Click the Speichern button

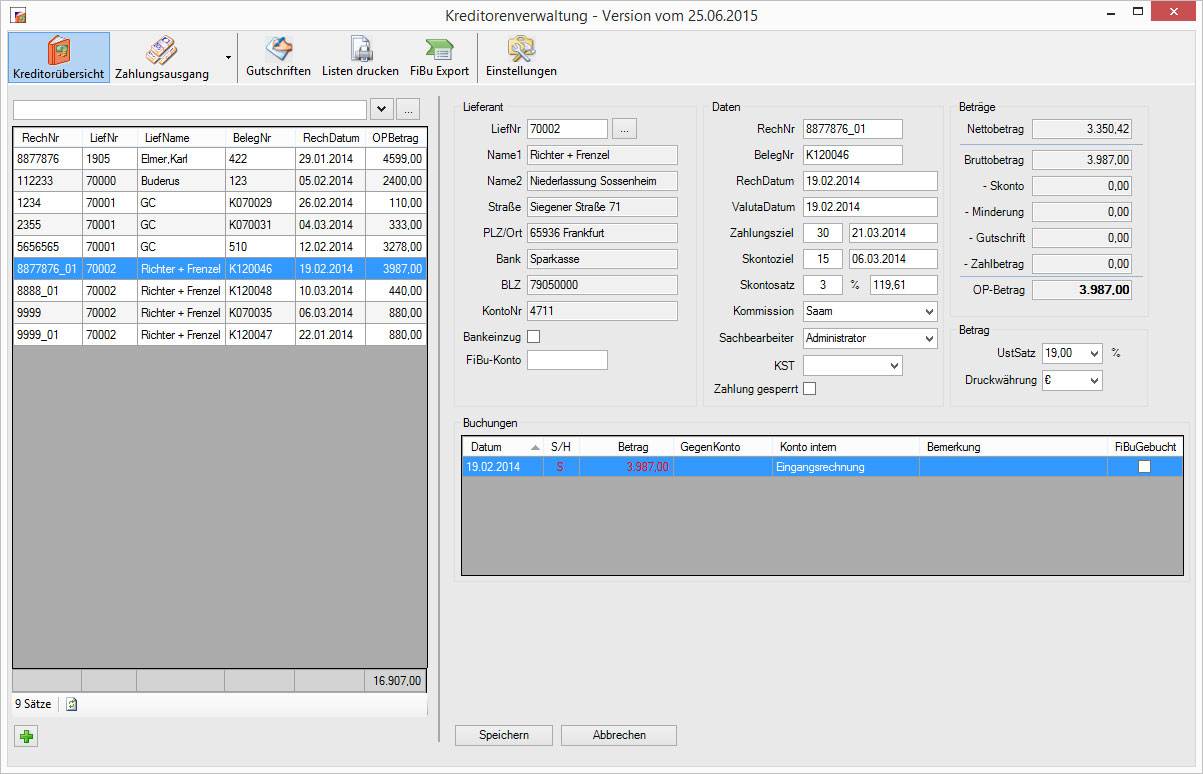[x=504, y=735]
